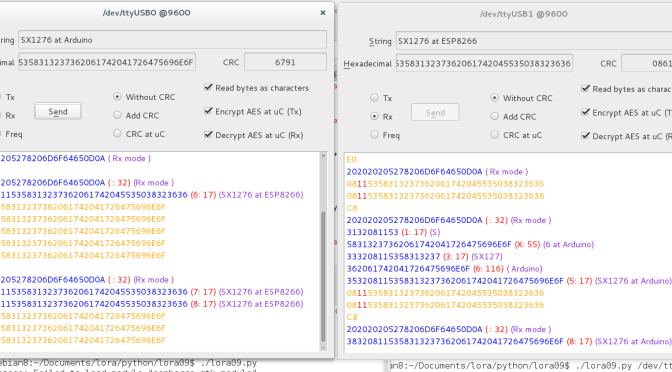
Task: Choose CRC at uC in left window
Action: [117, 134]
